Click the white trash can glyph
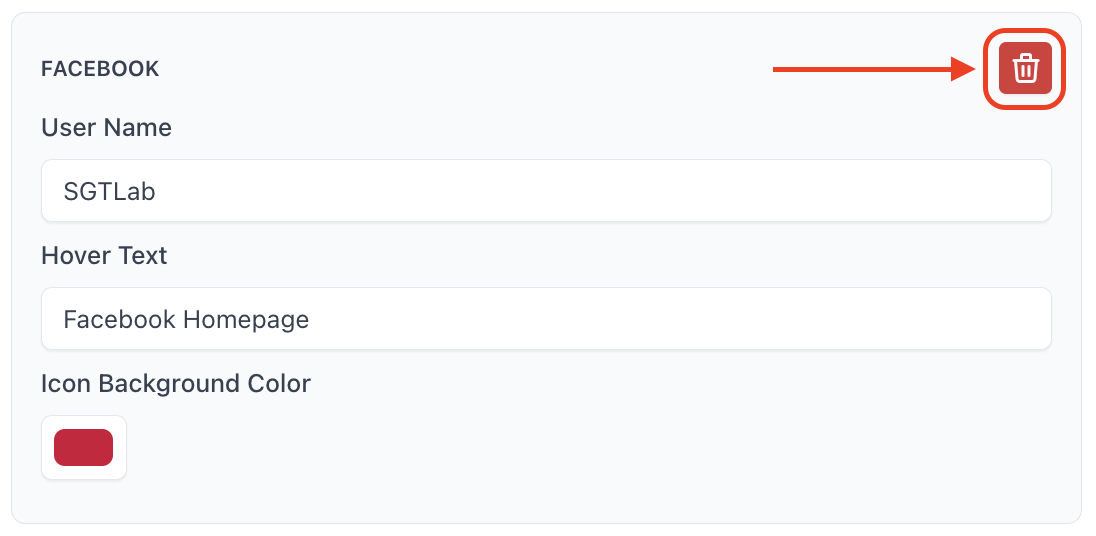 coord(1025,69)
